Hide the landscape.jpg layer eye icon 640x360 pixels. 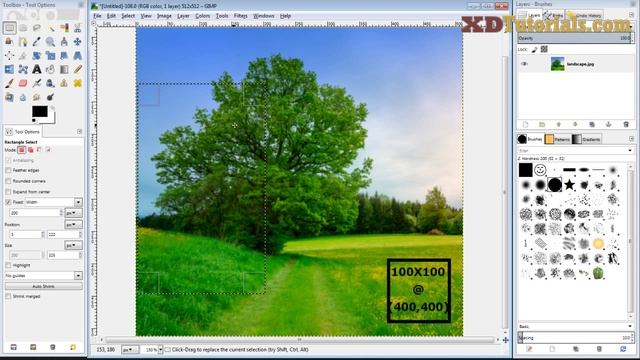524,64
